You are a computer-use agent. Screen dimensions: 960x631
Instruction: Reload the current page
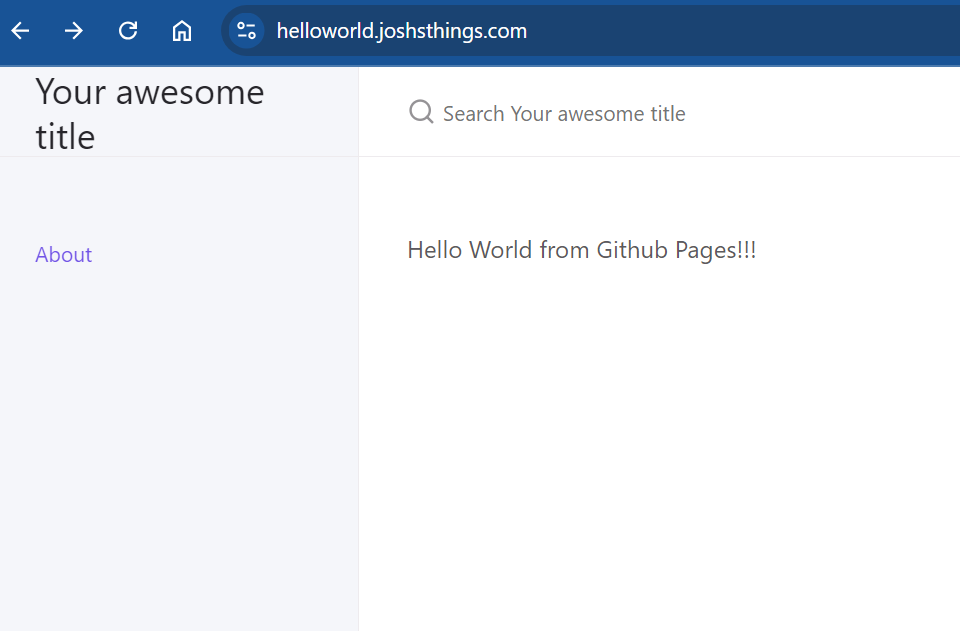128,31
